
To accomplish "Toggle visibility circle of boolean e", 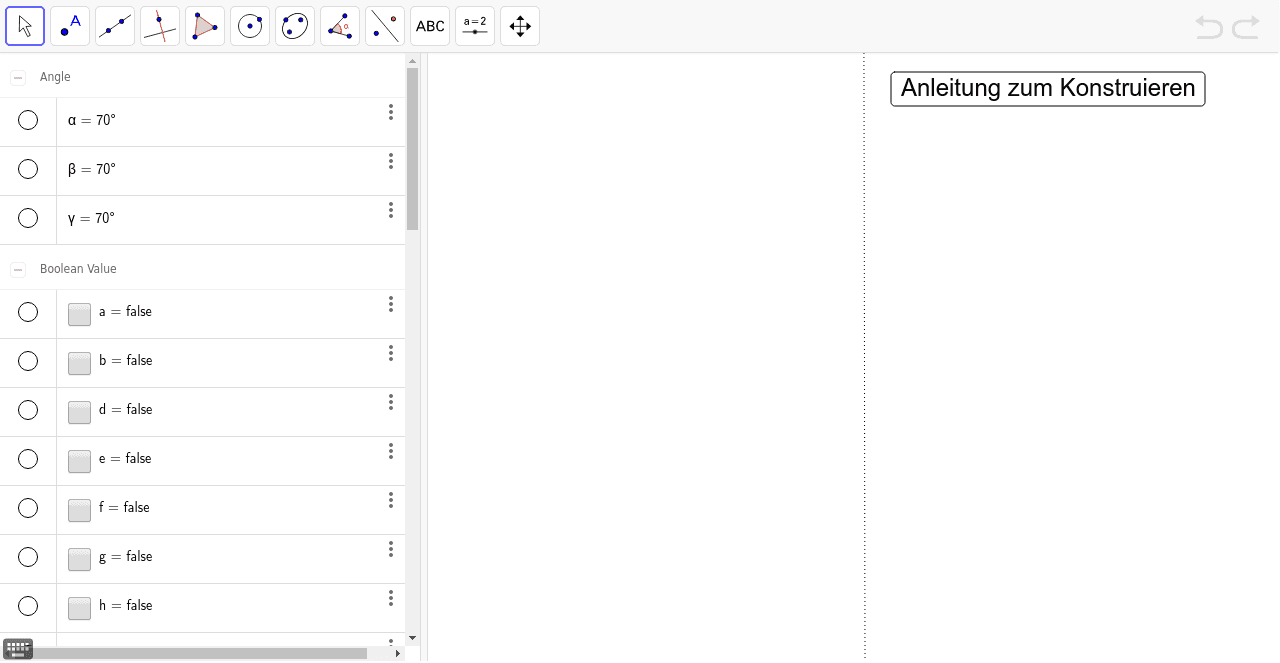I will 28,459.
